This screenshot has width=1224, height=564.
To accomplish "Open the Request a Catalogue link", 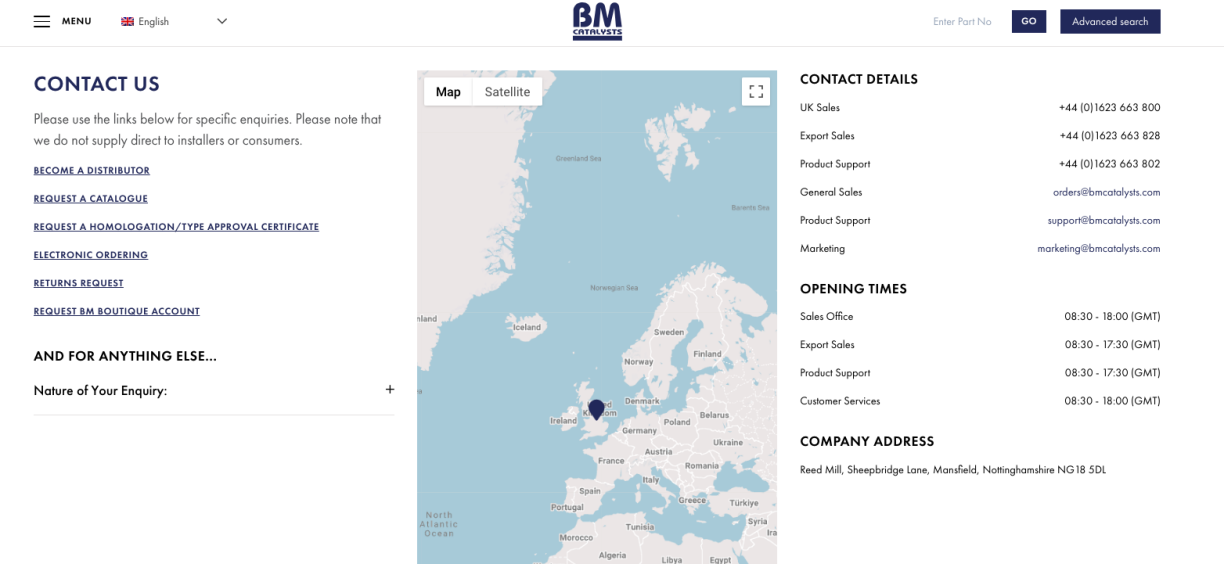I will (91, 199).
